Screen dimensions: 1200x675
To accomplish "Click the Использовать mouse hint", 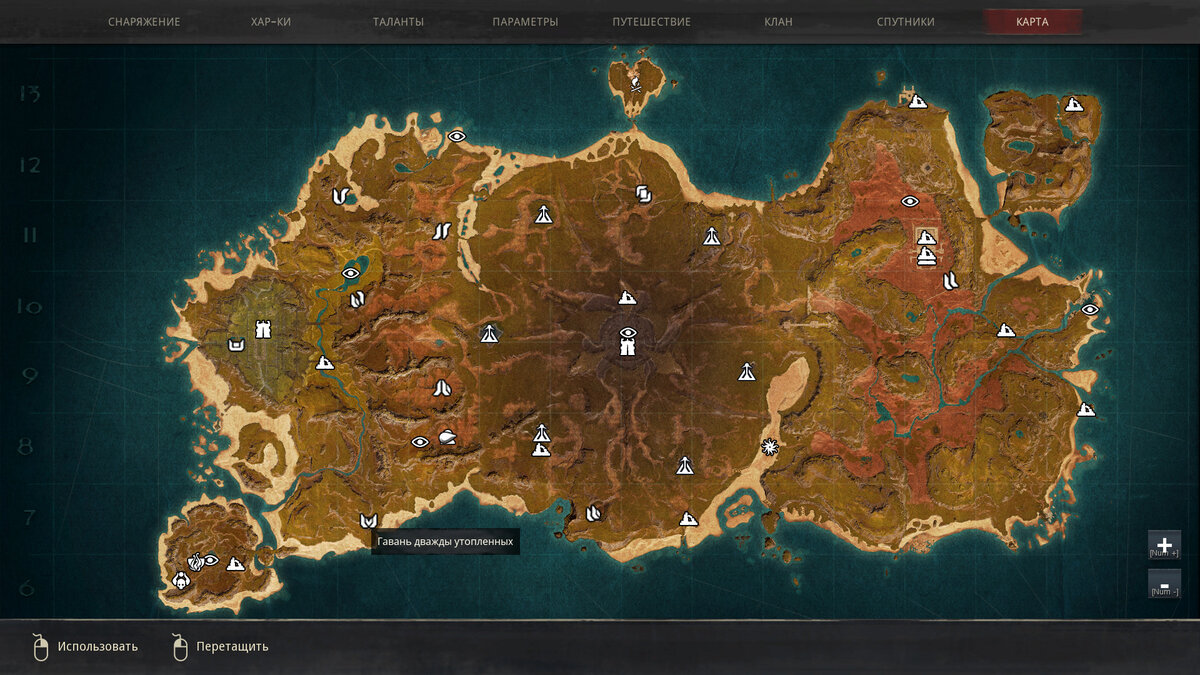I will pos(85,647).
